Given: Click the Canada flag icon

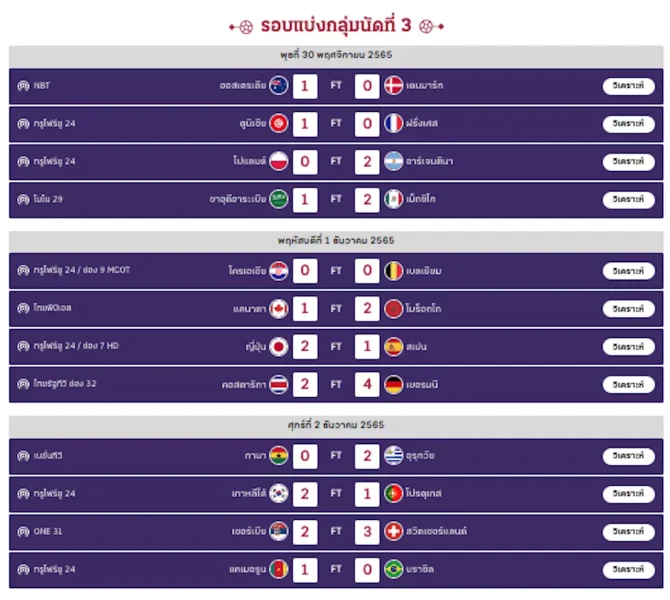Looking at the screenshot, I should (x=279, y=309).
